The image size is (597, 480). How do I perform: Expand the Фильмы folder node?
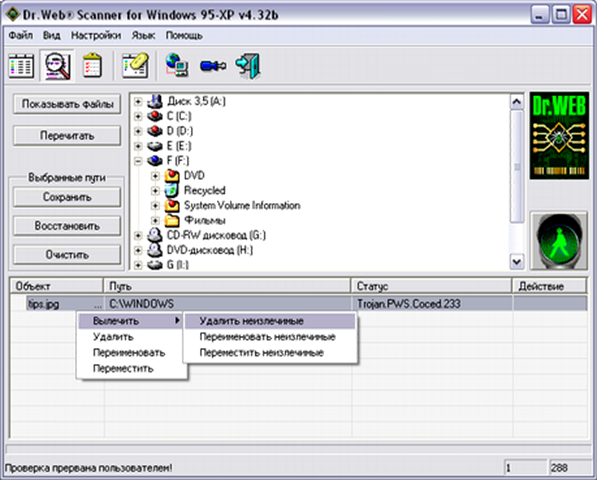(x=155, y=220)
